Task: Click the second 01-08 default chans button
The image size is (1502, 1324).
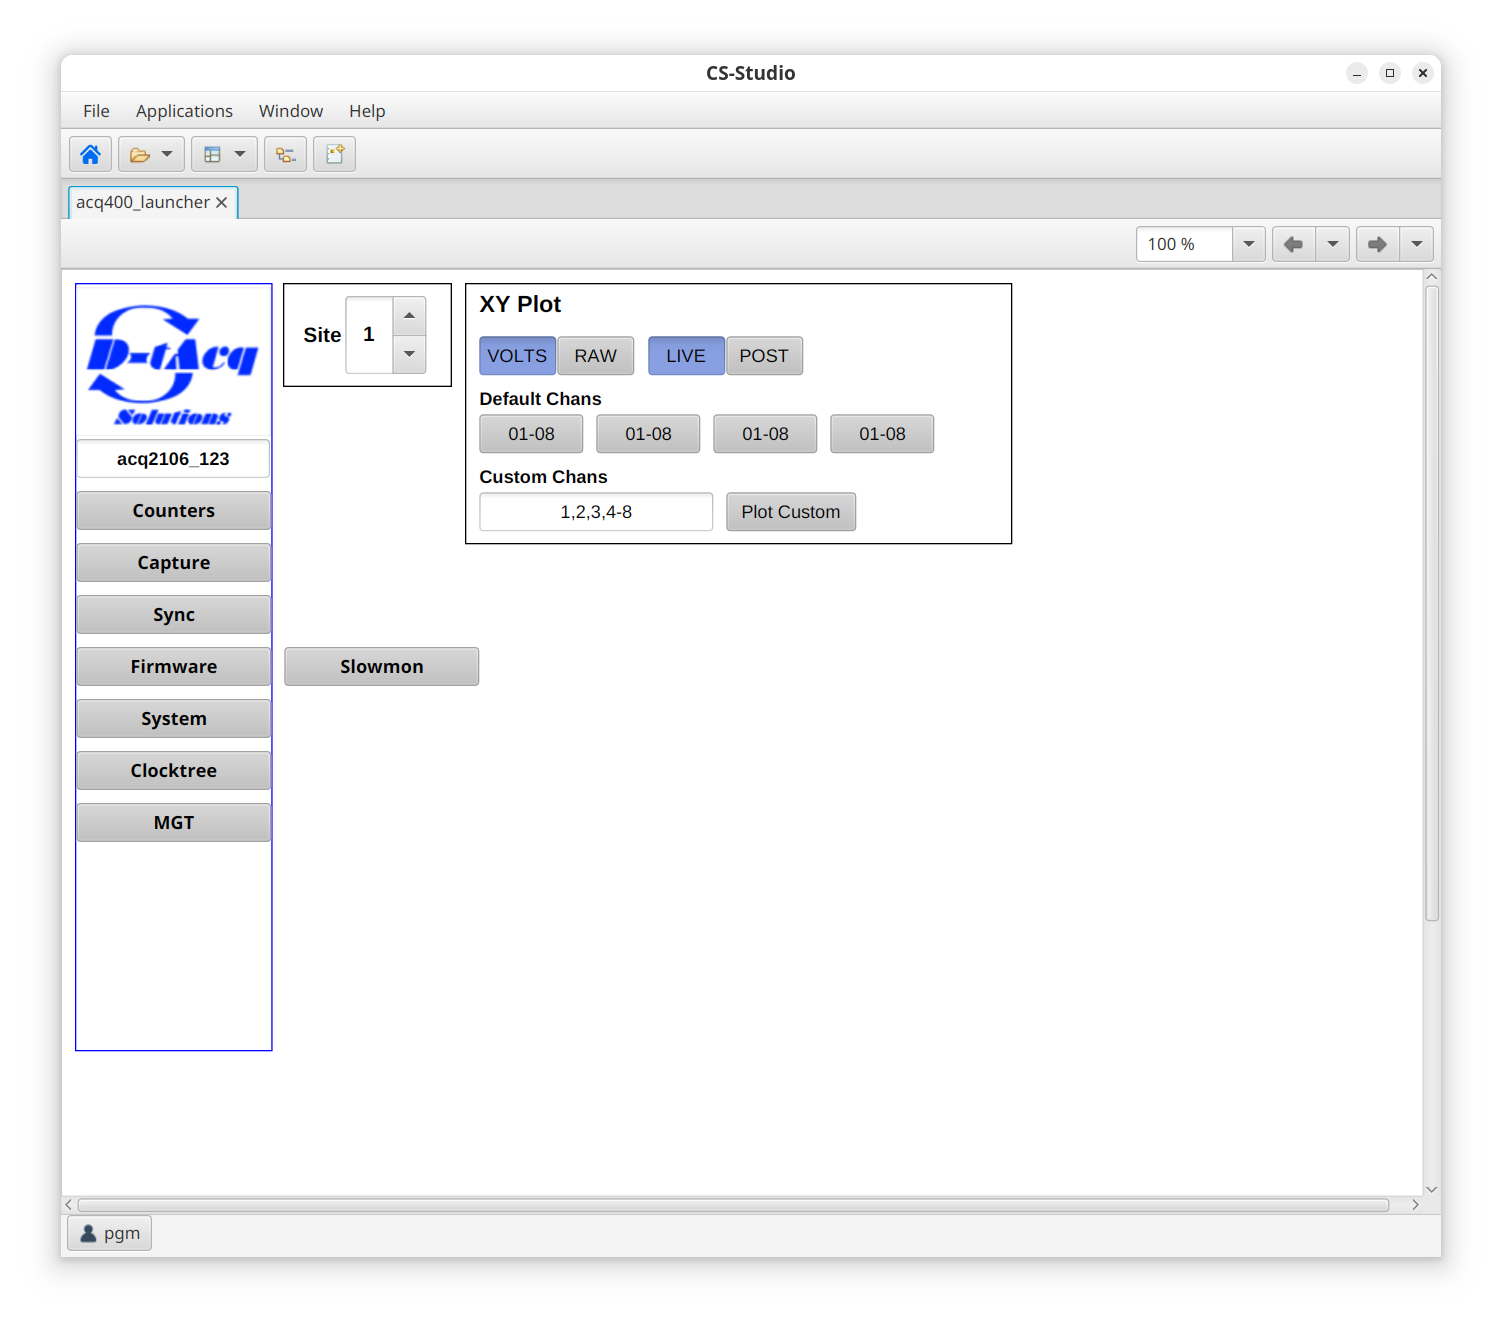Action: (x=648, y=434)
